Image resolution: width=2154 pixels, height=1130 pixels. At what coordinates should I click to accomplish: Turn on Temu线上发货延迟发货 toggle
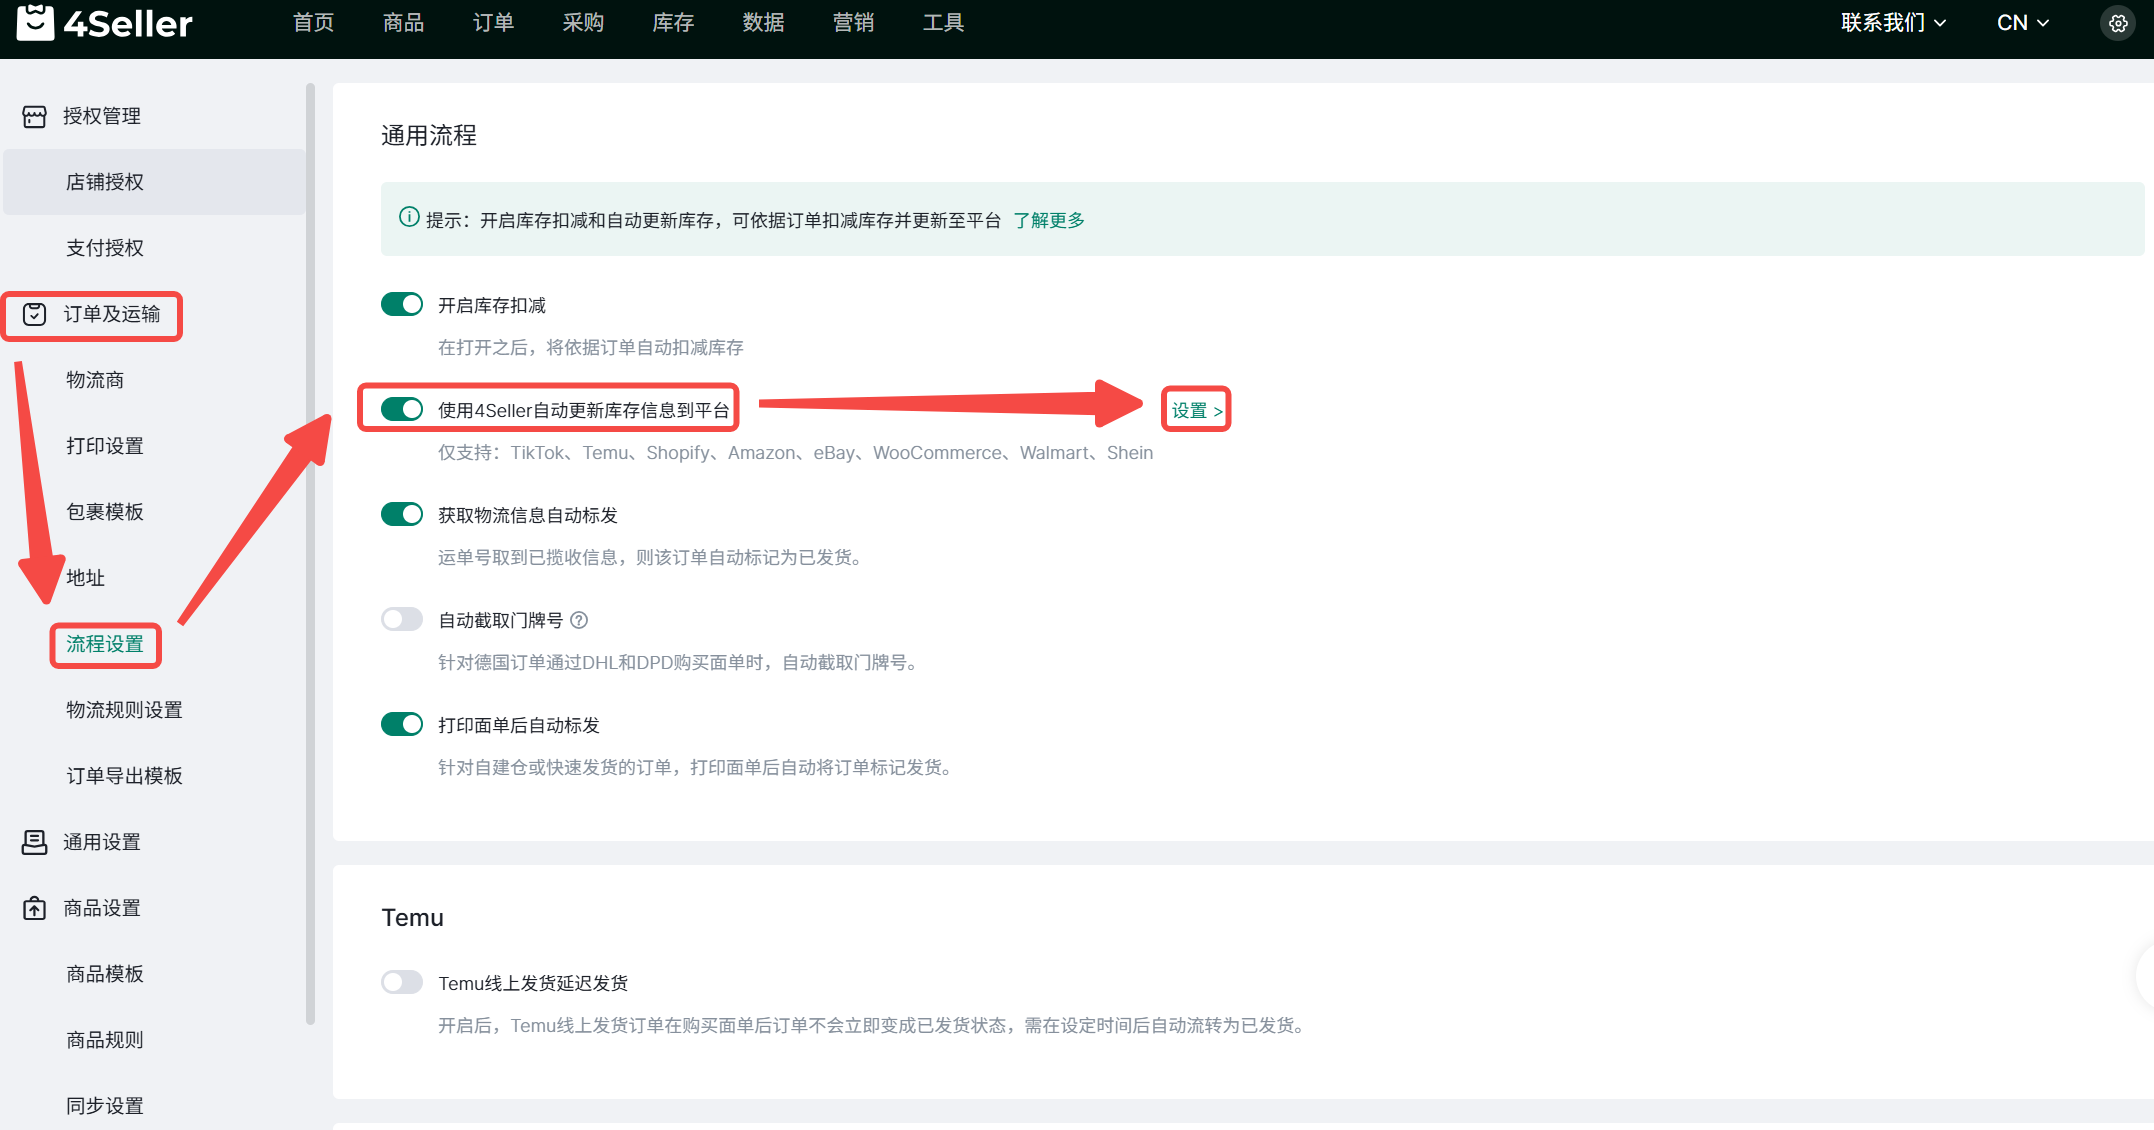402,982
